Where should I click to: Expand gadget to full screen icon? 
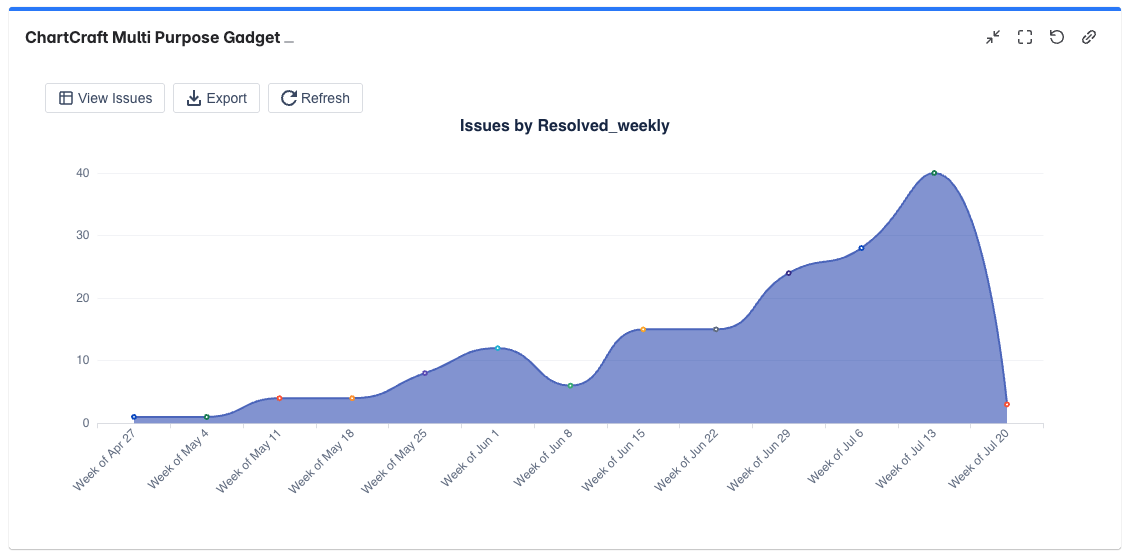1025,37
